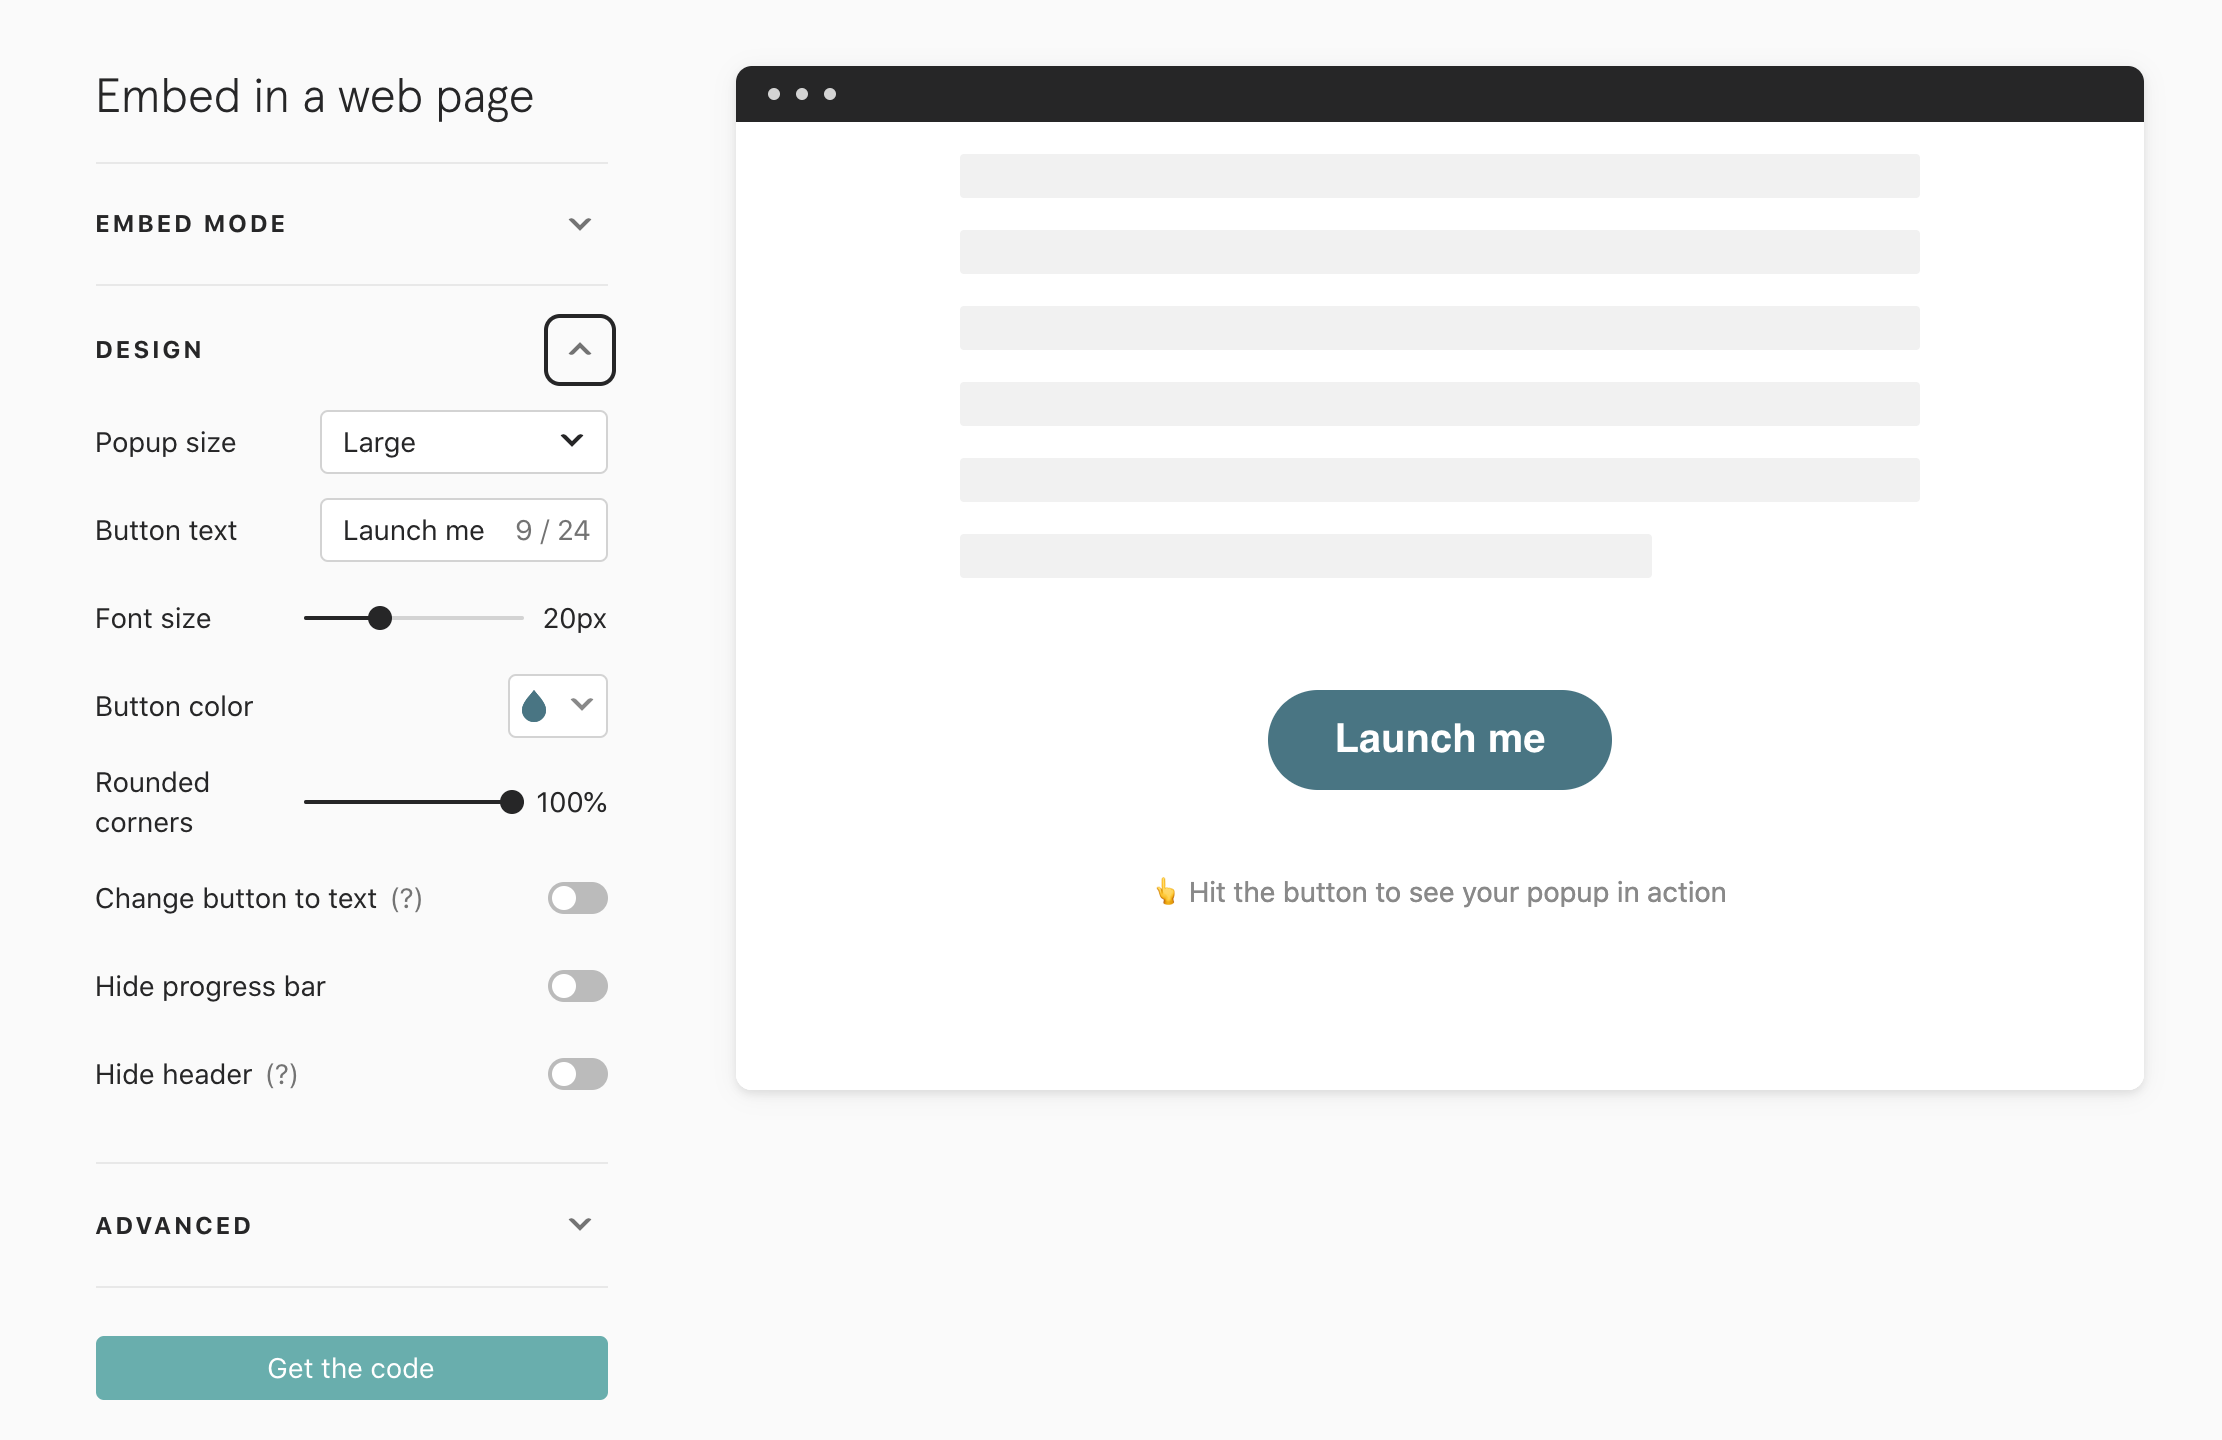Click the Hit the button to see your popup hint
Image resolution: width=2222 pixels, height=1440 pixels.
(x=1440, y=892)
